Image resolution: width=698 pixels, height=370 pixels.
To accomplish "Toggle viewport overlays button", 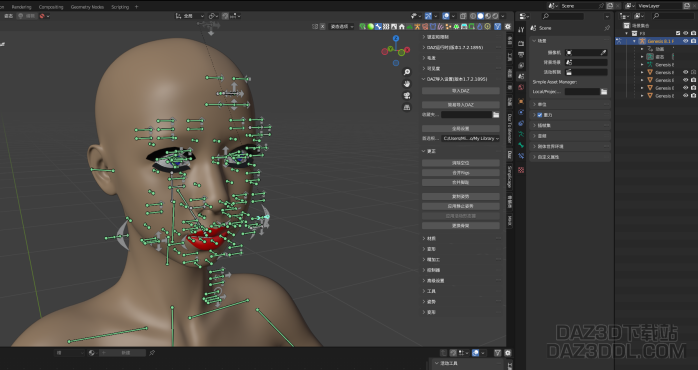I will pyautogui.click(x=446, y=16).
